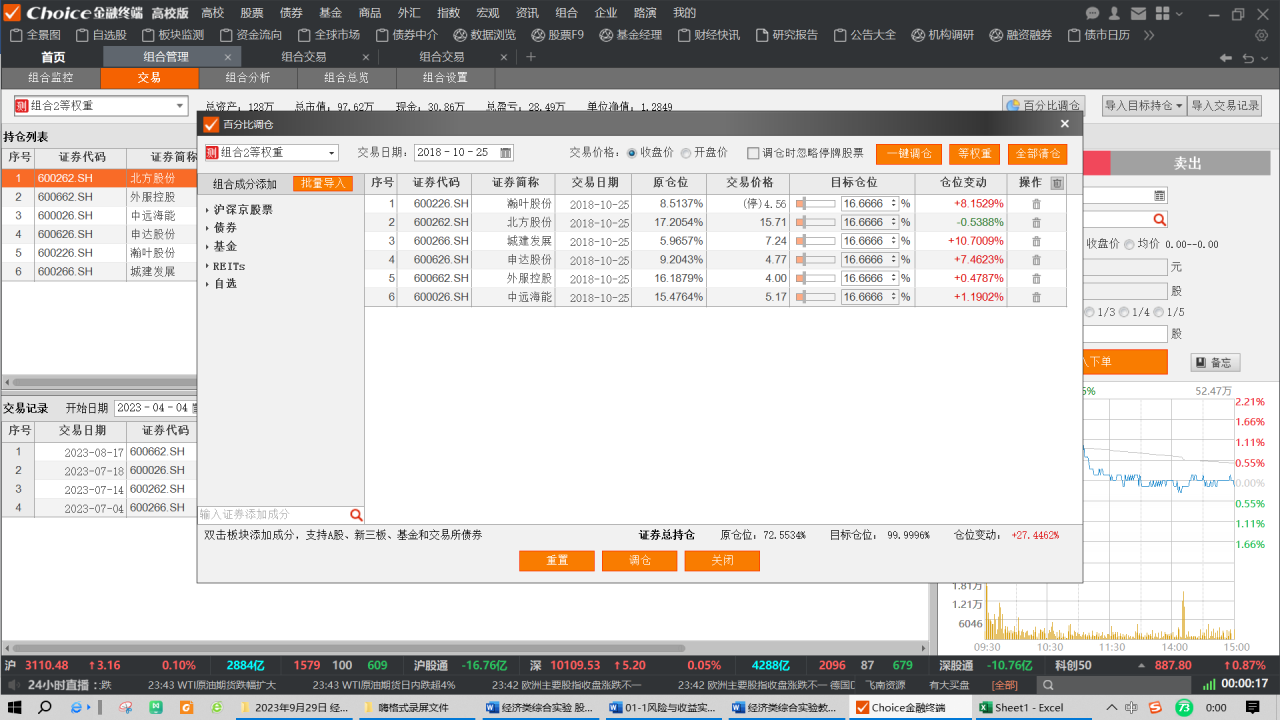Screen dimensions: 1280x720
Task: Delete the 北方股份 row with trash icon
Action: [1036, 222]
